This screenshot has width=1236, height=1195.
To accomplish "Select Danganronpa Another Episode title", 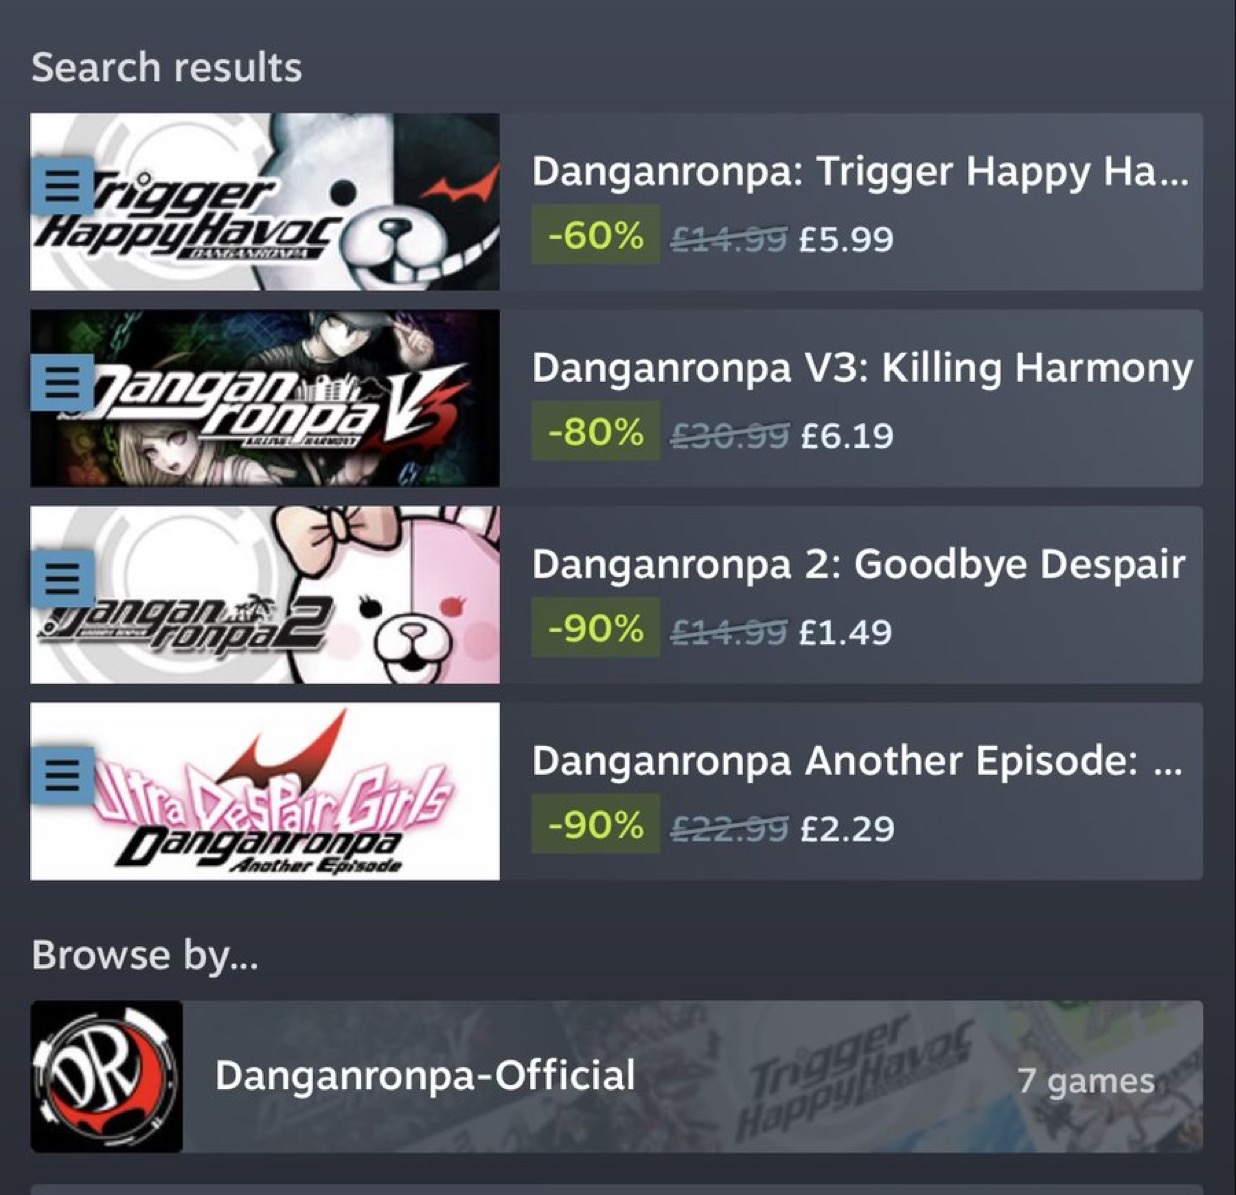I will (x=857, y=761).
